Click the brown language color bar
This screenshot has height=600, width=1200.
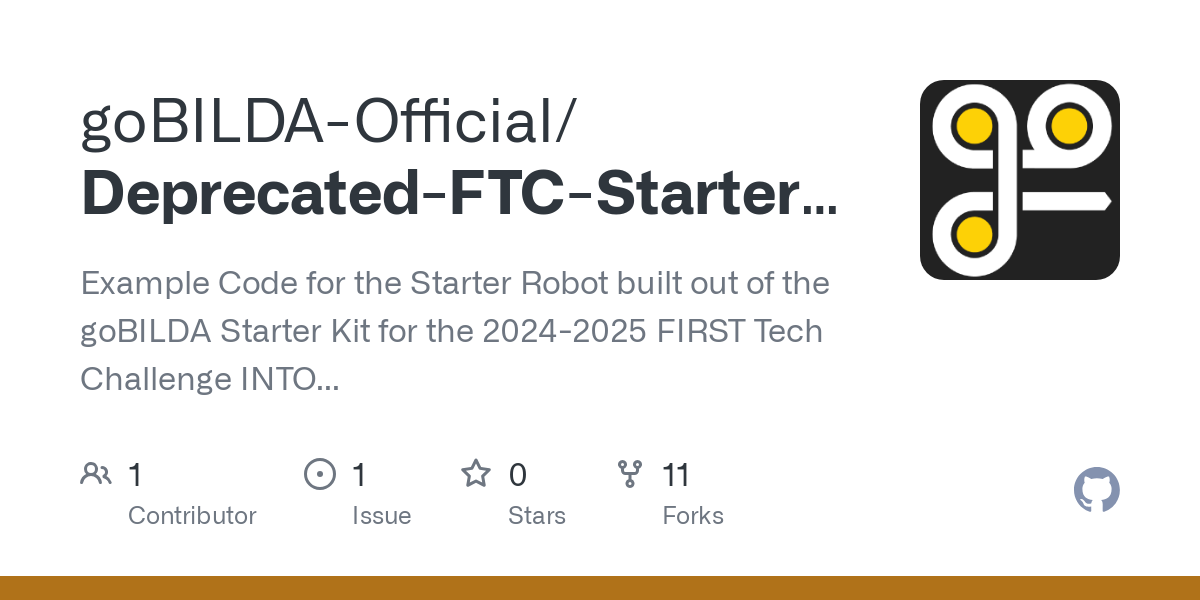pos(600,588)
